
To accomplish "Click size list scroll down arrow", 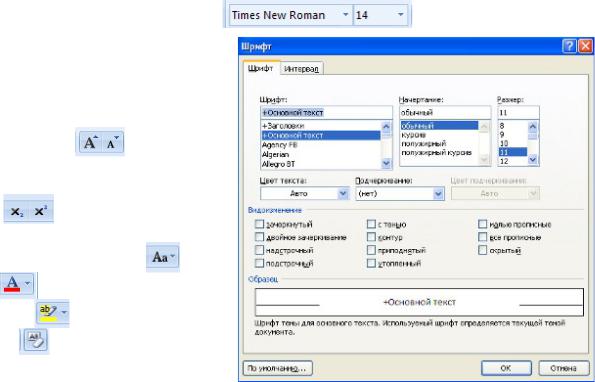I will pos(533,160).
